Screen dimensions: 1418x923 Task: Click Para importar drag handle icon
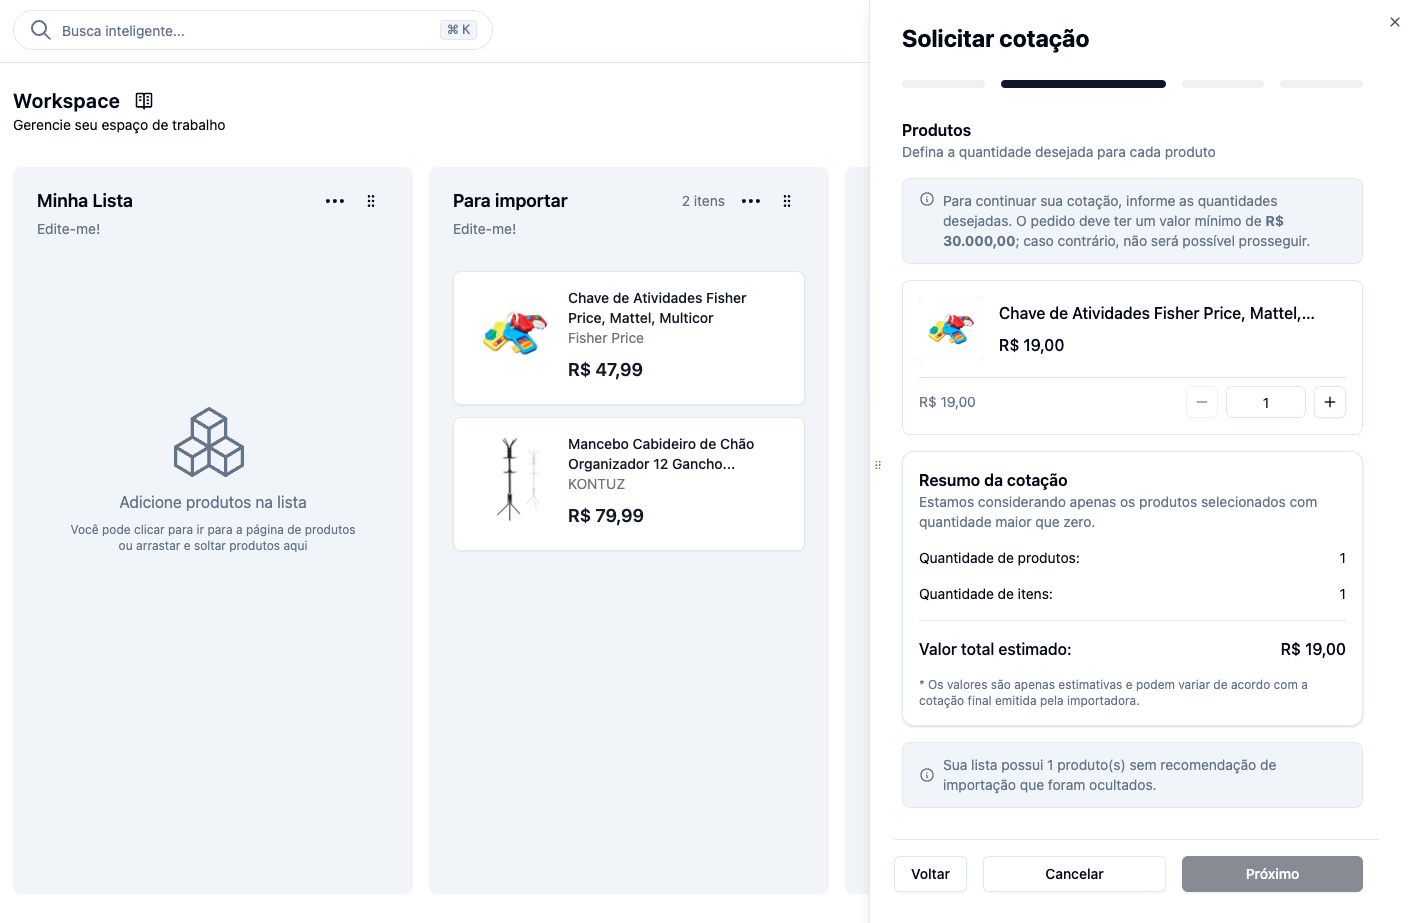(787, 201)
